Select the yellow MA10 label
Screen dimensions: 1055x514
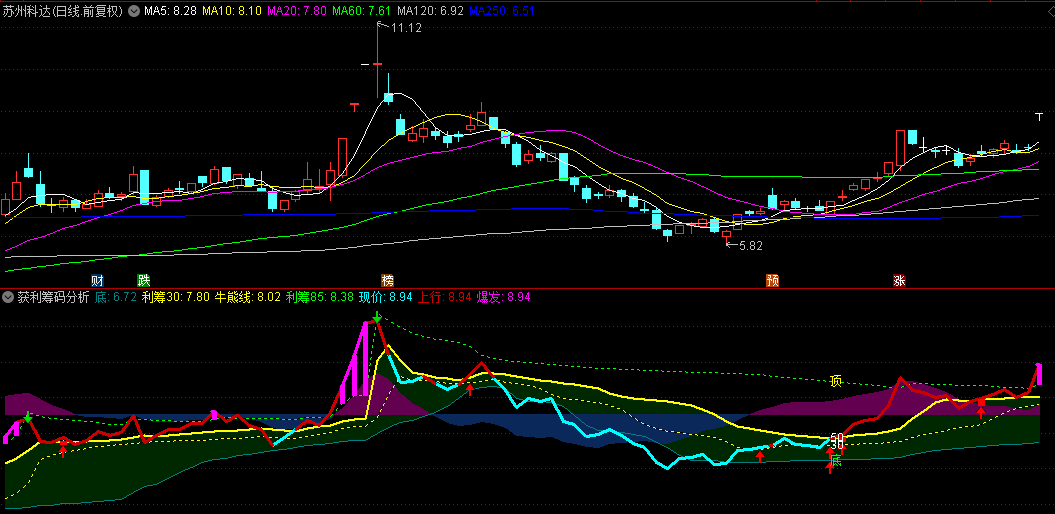click(232, 11)
